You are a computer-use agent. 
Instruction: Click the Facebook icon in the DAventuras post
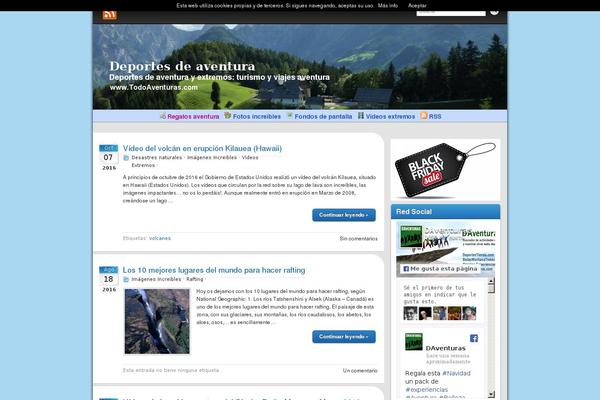point(474,338)
